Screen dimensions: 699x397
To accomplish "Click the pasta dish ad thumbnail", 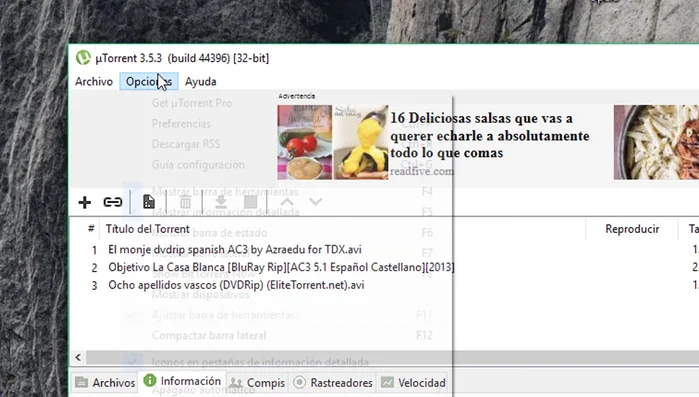I will point(656,142).
